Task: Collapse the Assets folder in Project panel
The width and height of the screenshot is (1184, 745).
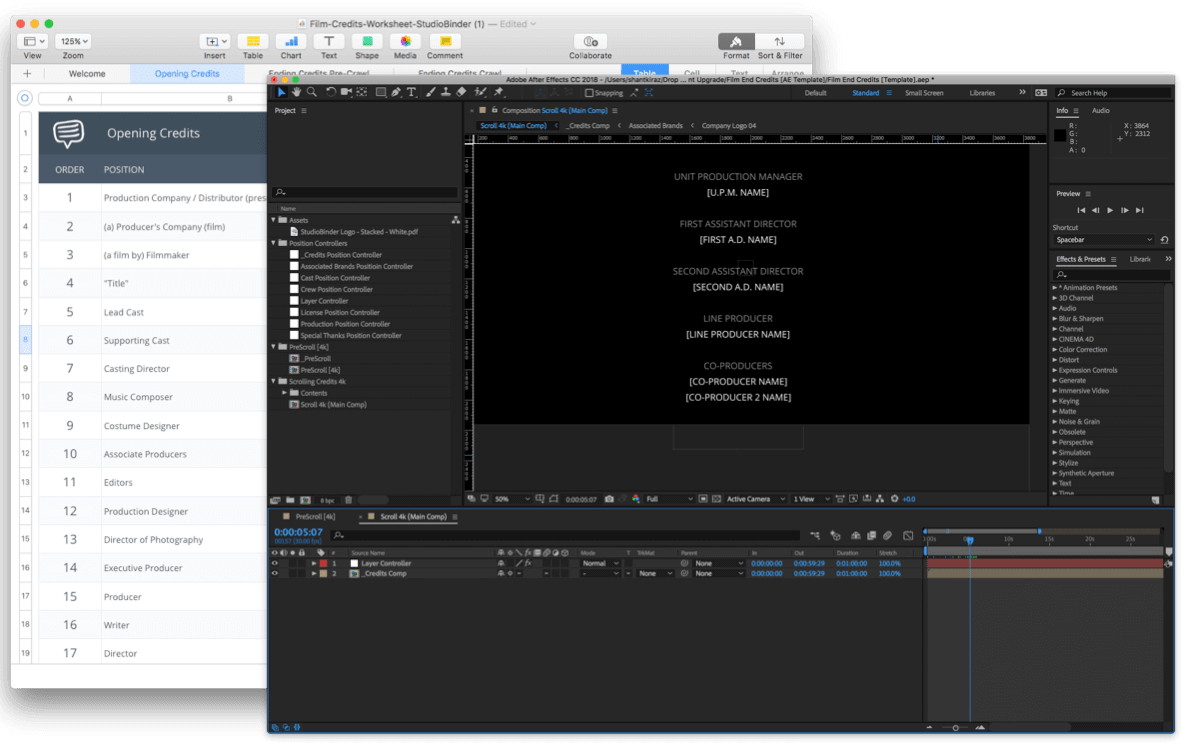Action: tap(274, 220)
